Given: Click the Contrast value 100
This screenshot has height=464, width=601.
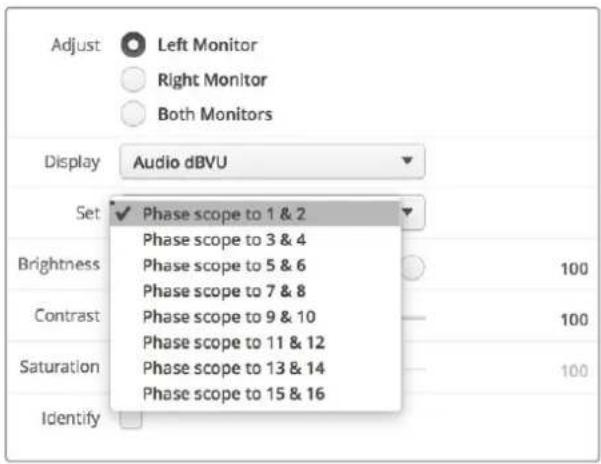Looking at the screenshot, I should pos(574,320).
